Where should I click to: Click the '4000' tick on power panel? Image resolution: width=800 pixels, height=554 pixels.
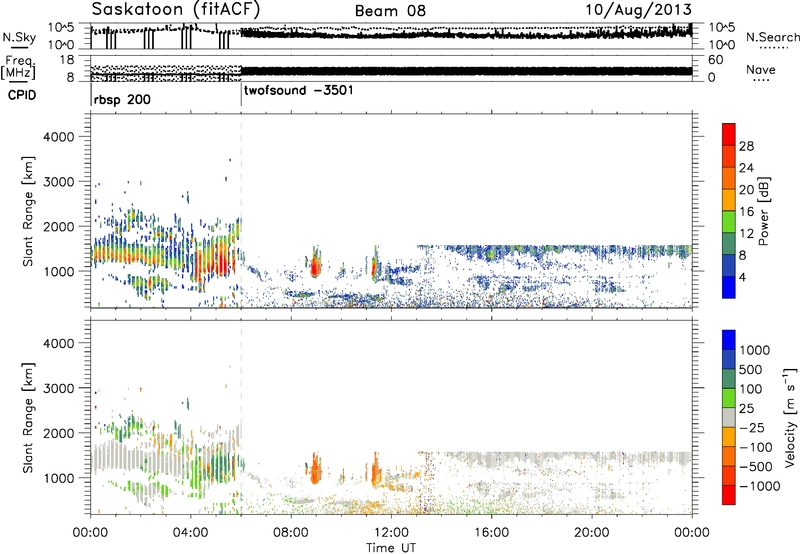pyautogui.click(x=59, y=137)
